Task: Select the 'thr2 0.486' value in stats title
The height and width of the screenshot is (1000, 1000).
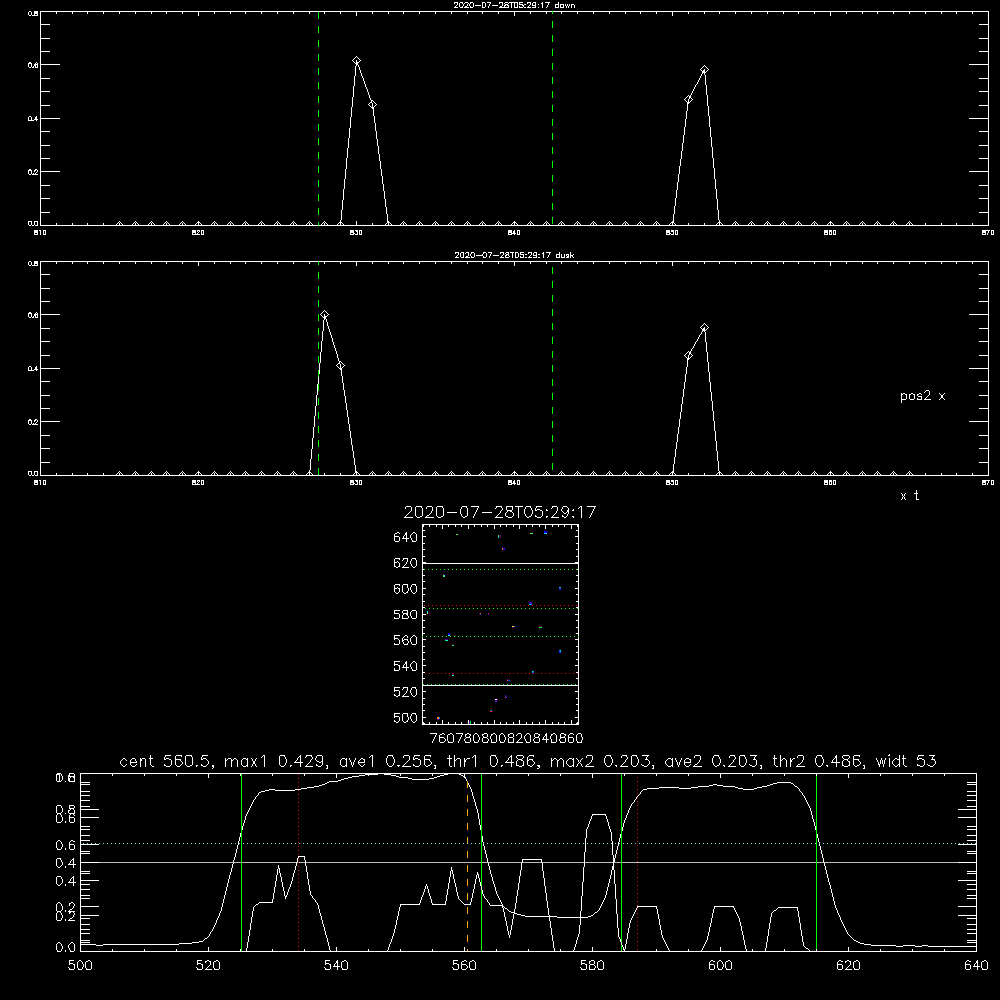Action: pos(819,761)
